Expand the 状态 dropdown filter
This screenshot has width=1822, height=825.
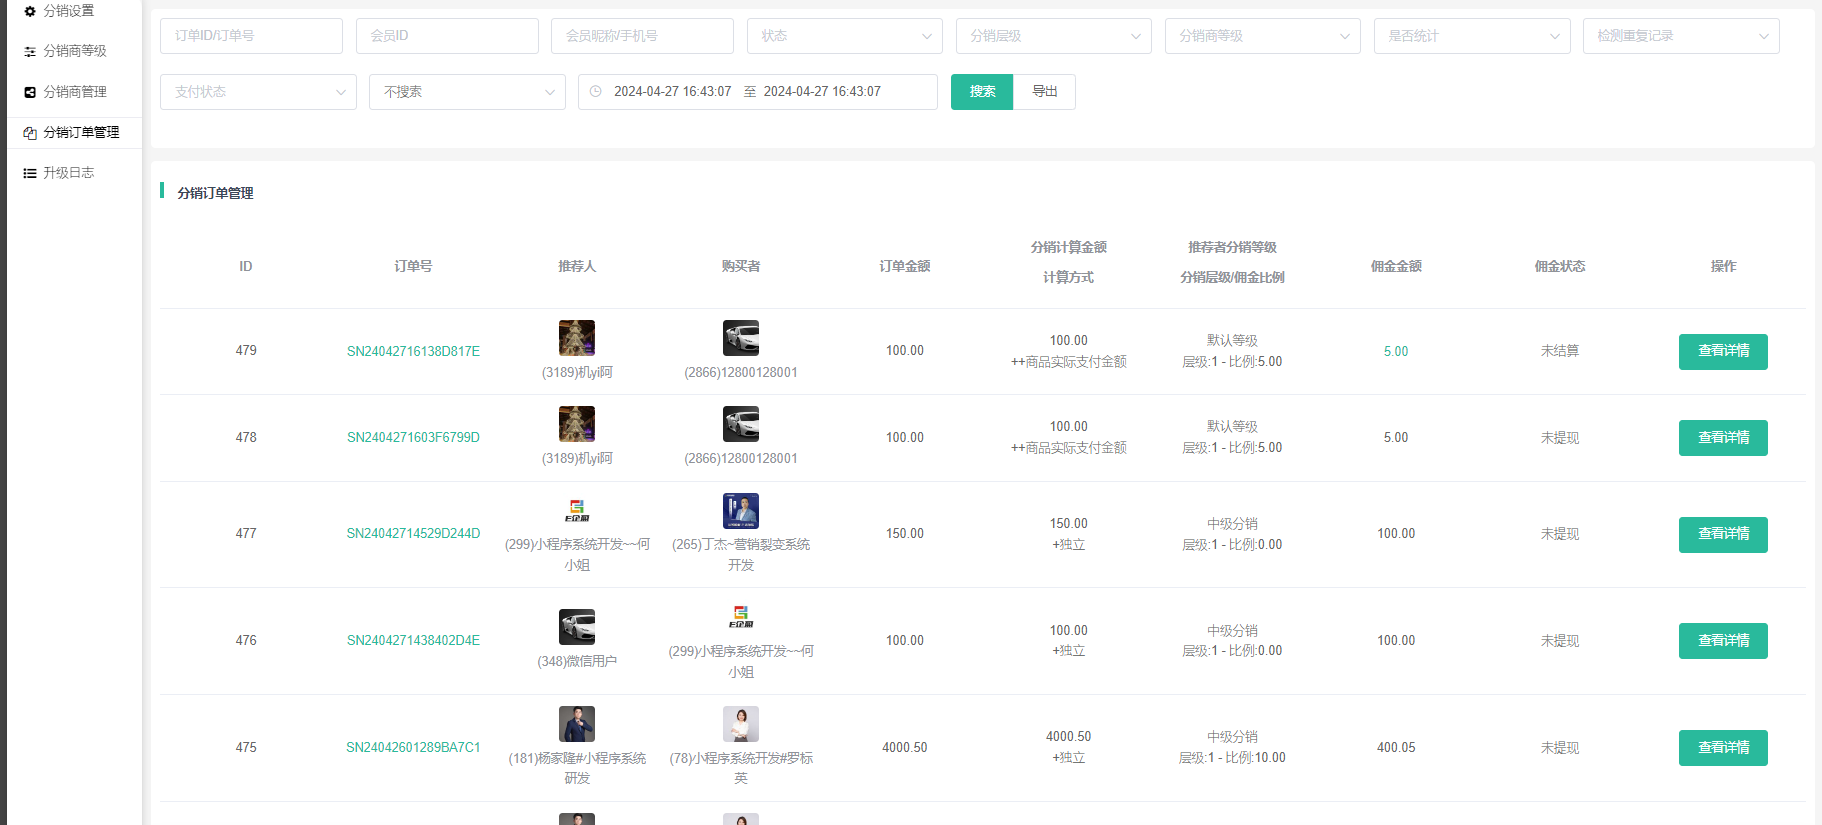(844, 36)
